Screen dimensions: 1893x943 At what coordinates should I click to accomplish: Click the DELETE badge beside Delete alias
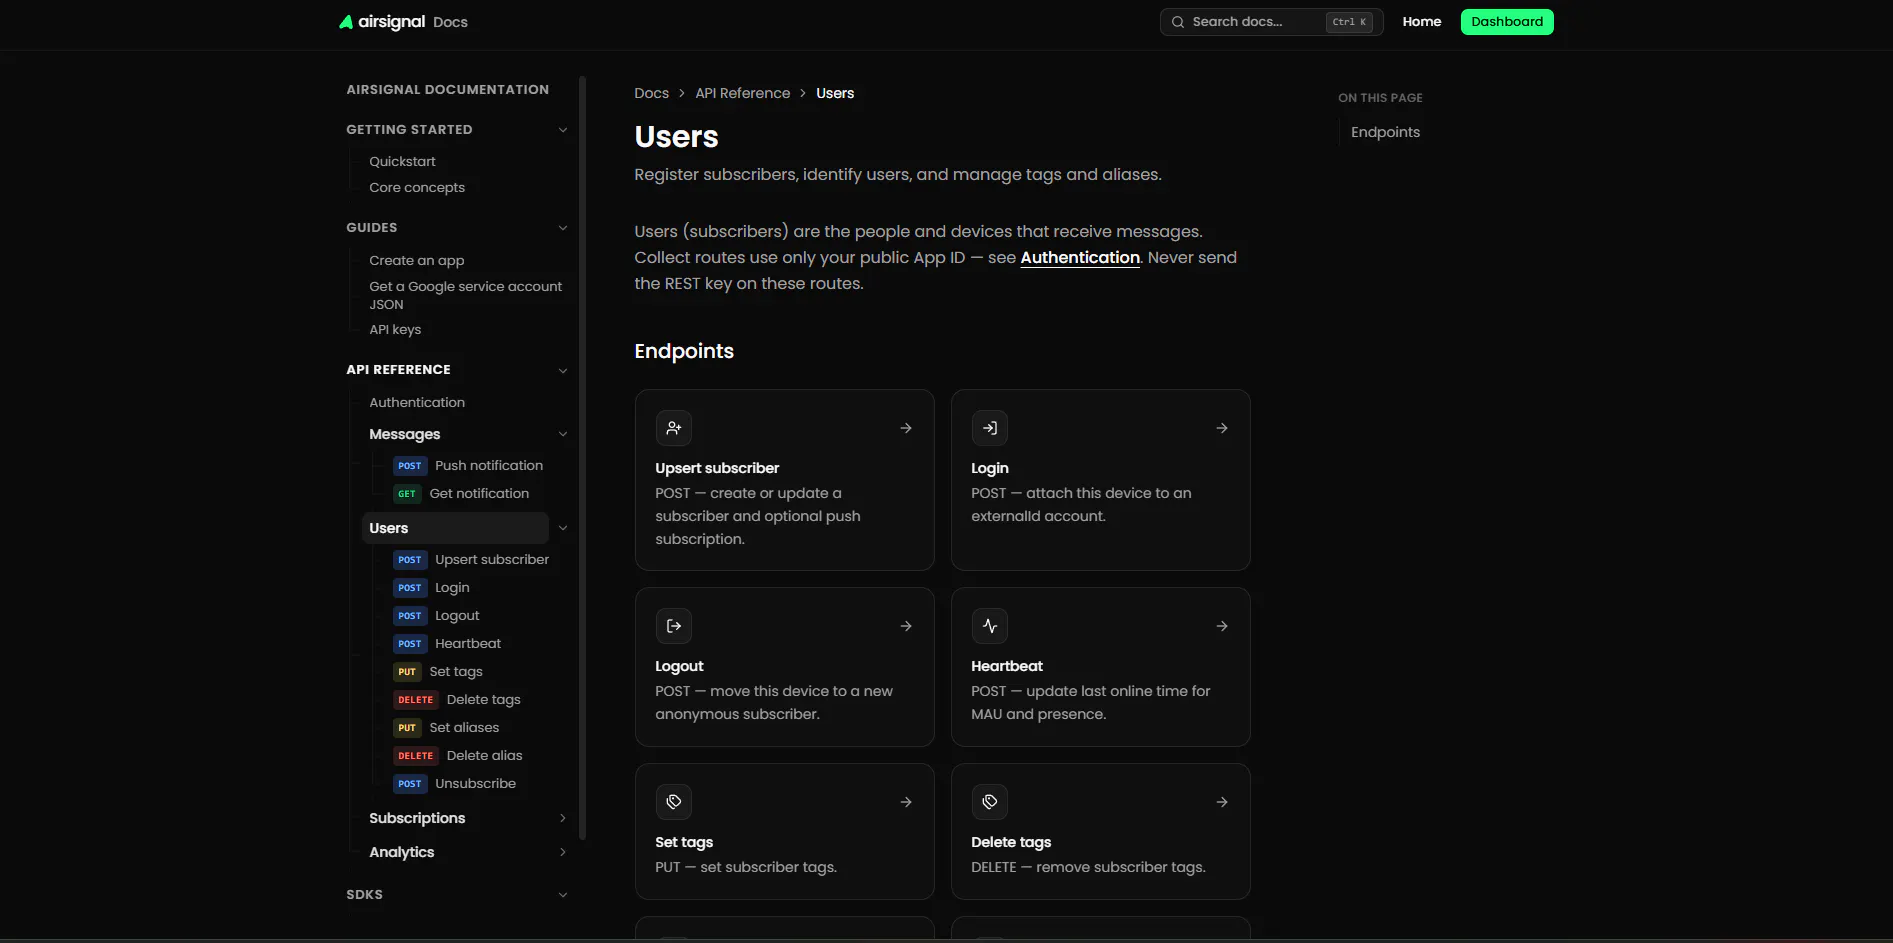coord(416,756)
